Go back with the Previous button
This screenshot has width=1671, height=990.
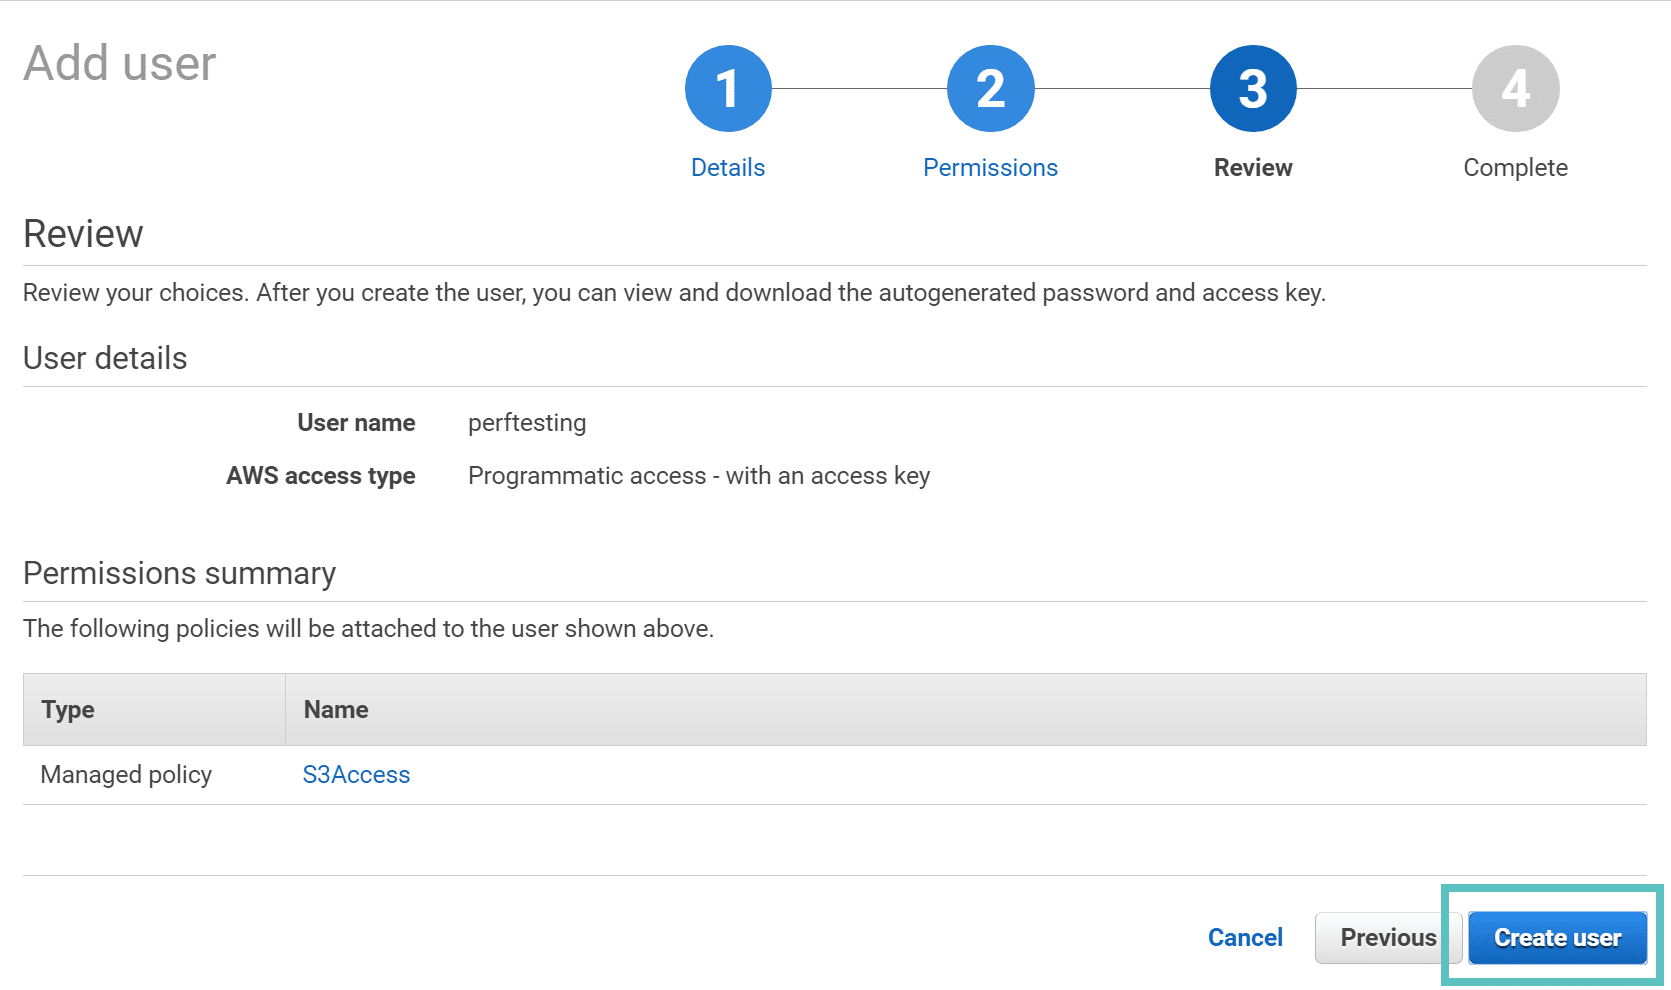point(1388,937)
